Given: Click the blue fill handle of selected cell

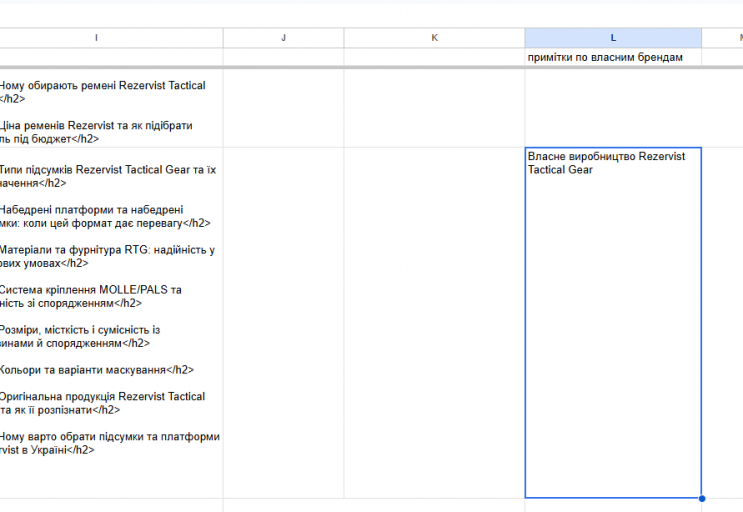Looking at the screenshot, I should (702, 498).
